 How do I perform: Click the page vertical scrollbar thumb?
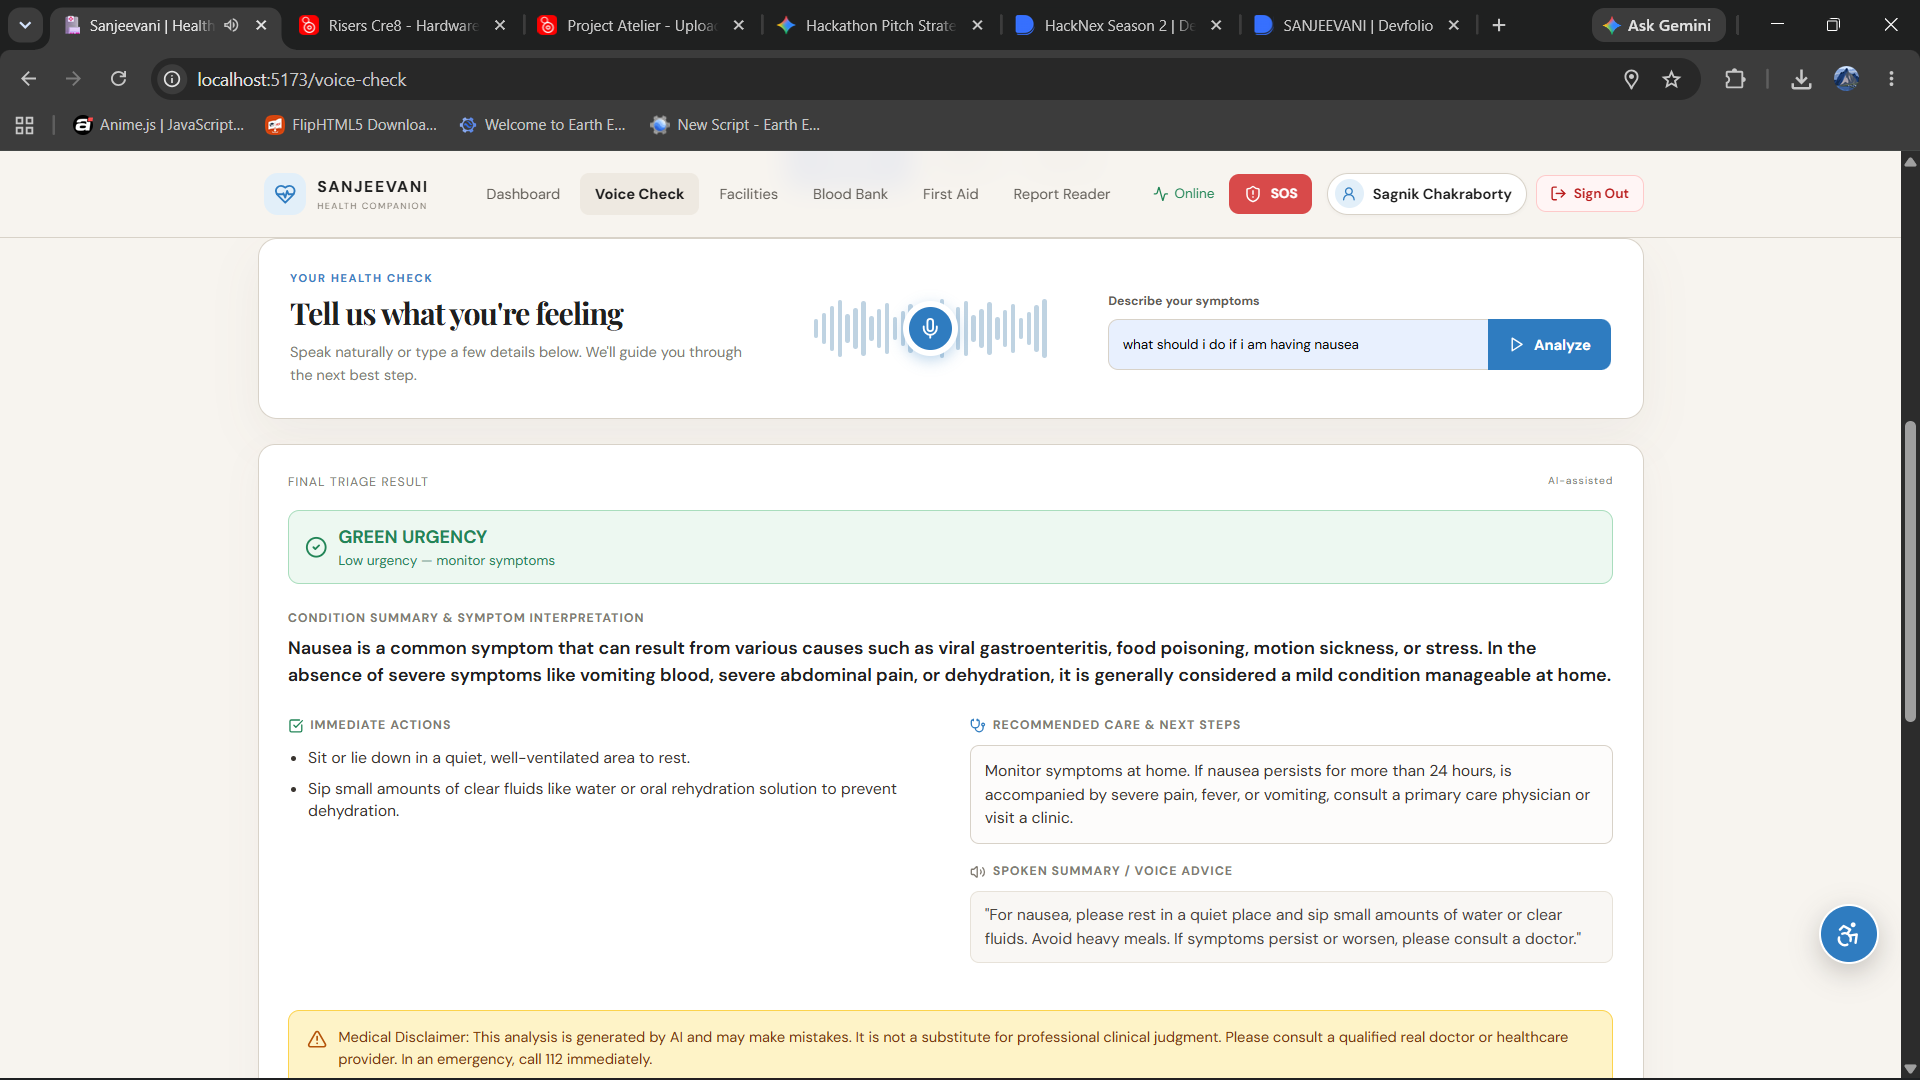pos(1910,571)
